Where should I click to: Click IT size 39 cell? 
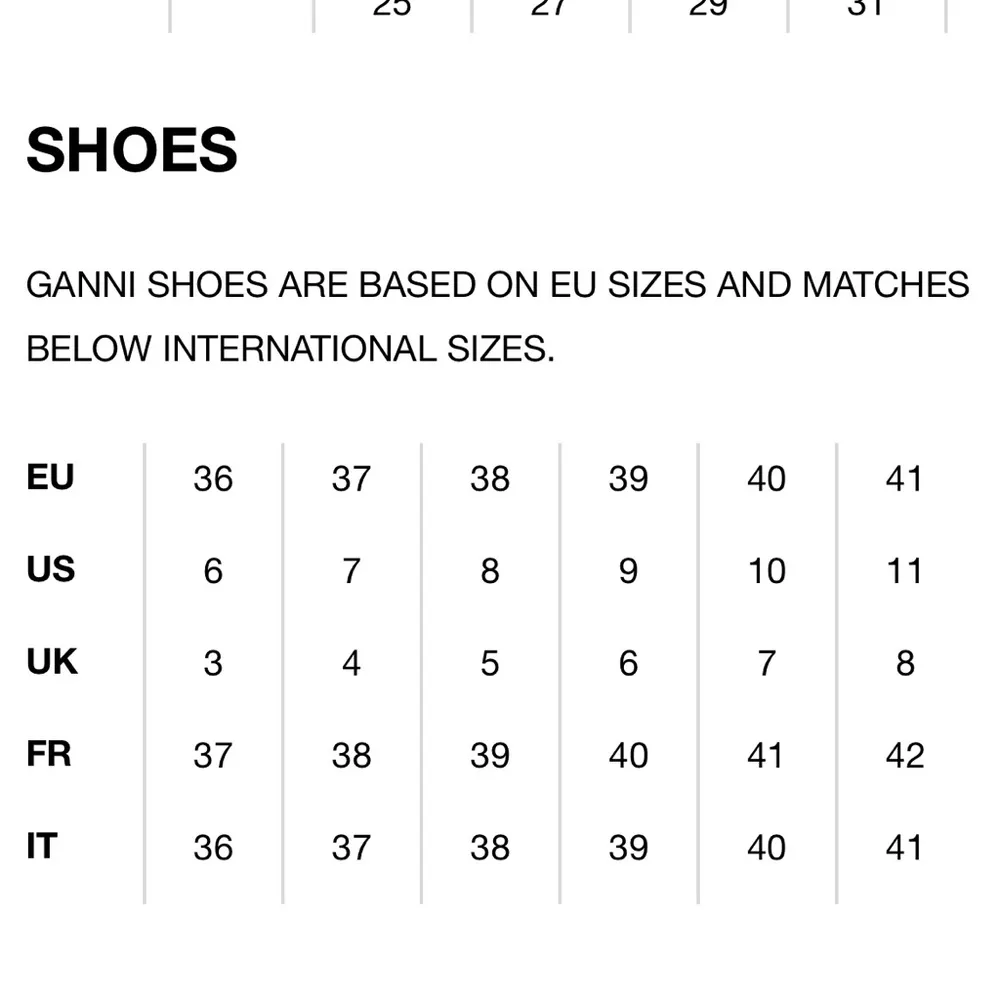pyautogui.click(x=628, y=847)
